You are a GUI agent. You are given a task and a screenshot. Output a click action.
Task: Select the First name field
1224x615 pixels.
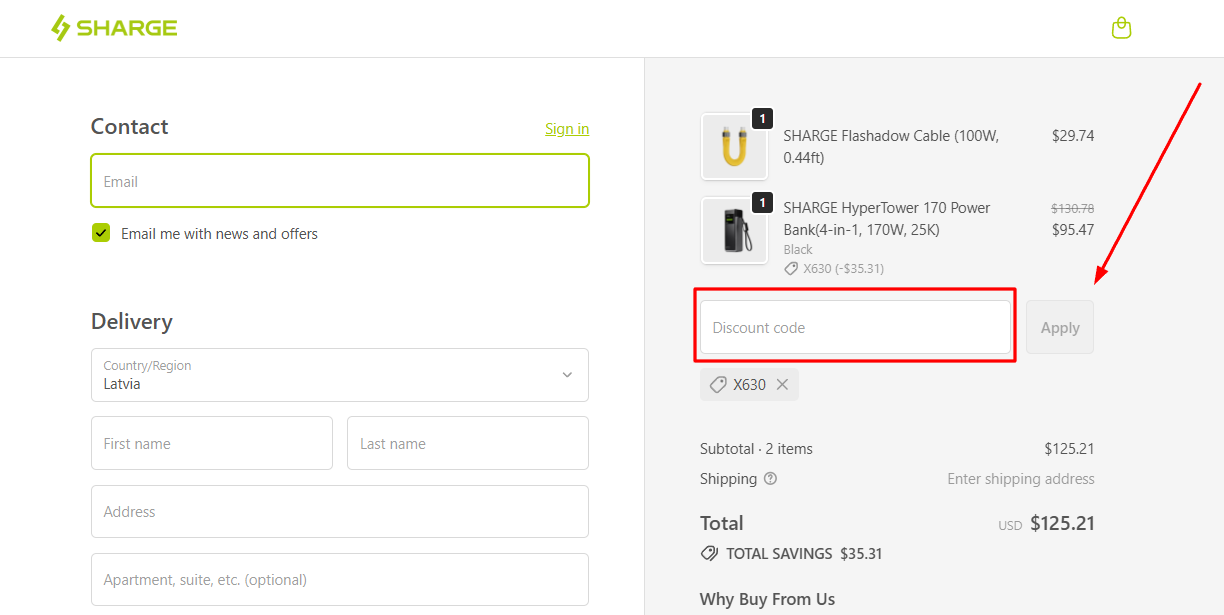click(212, 443)
